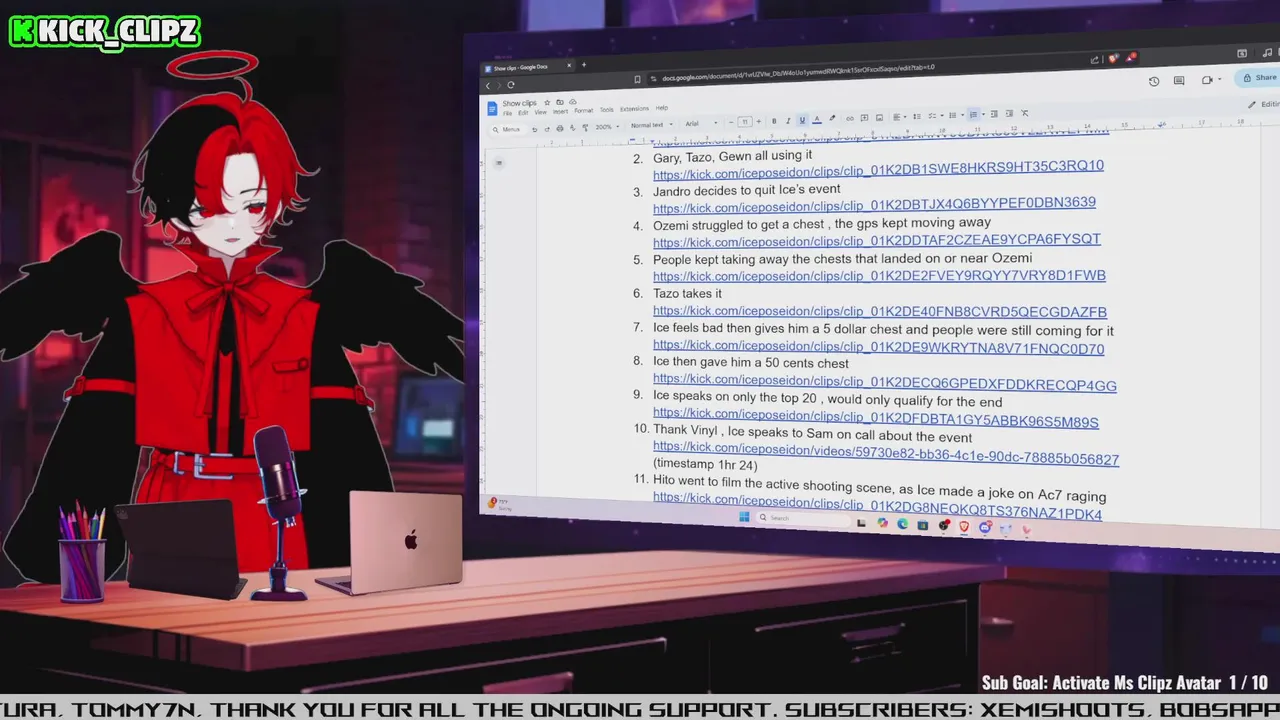The width and height of the screenshot is (1280, 720).
Task: Toggle the numbered list button
Action: (973, 115)
